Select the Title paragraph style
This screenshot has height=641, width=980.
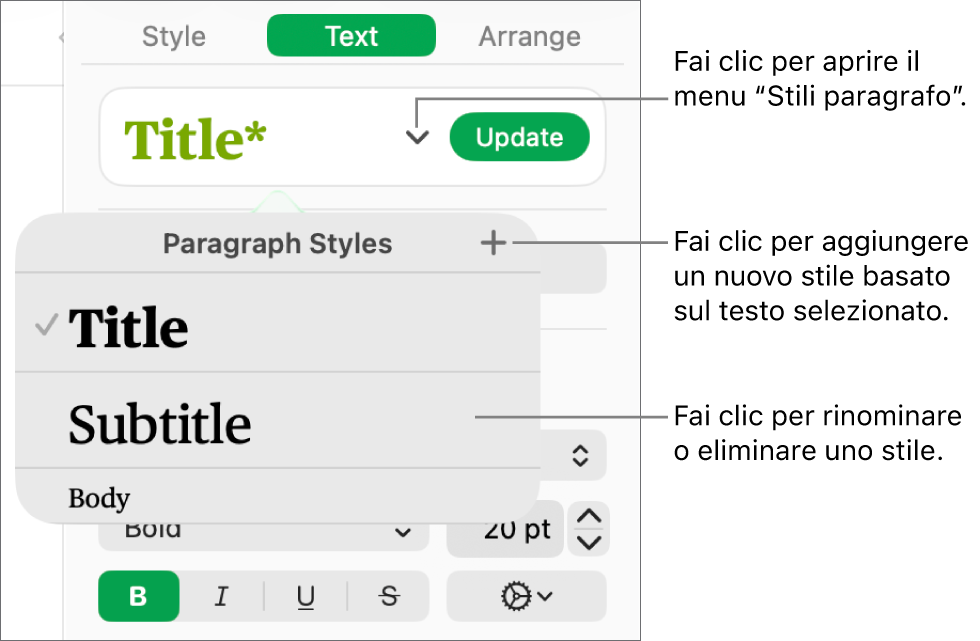point(128,327)
